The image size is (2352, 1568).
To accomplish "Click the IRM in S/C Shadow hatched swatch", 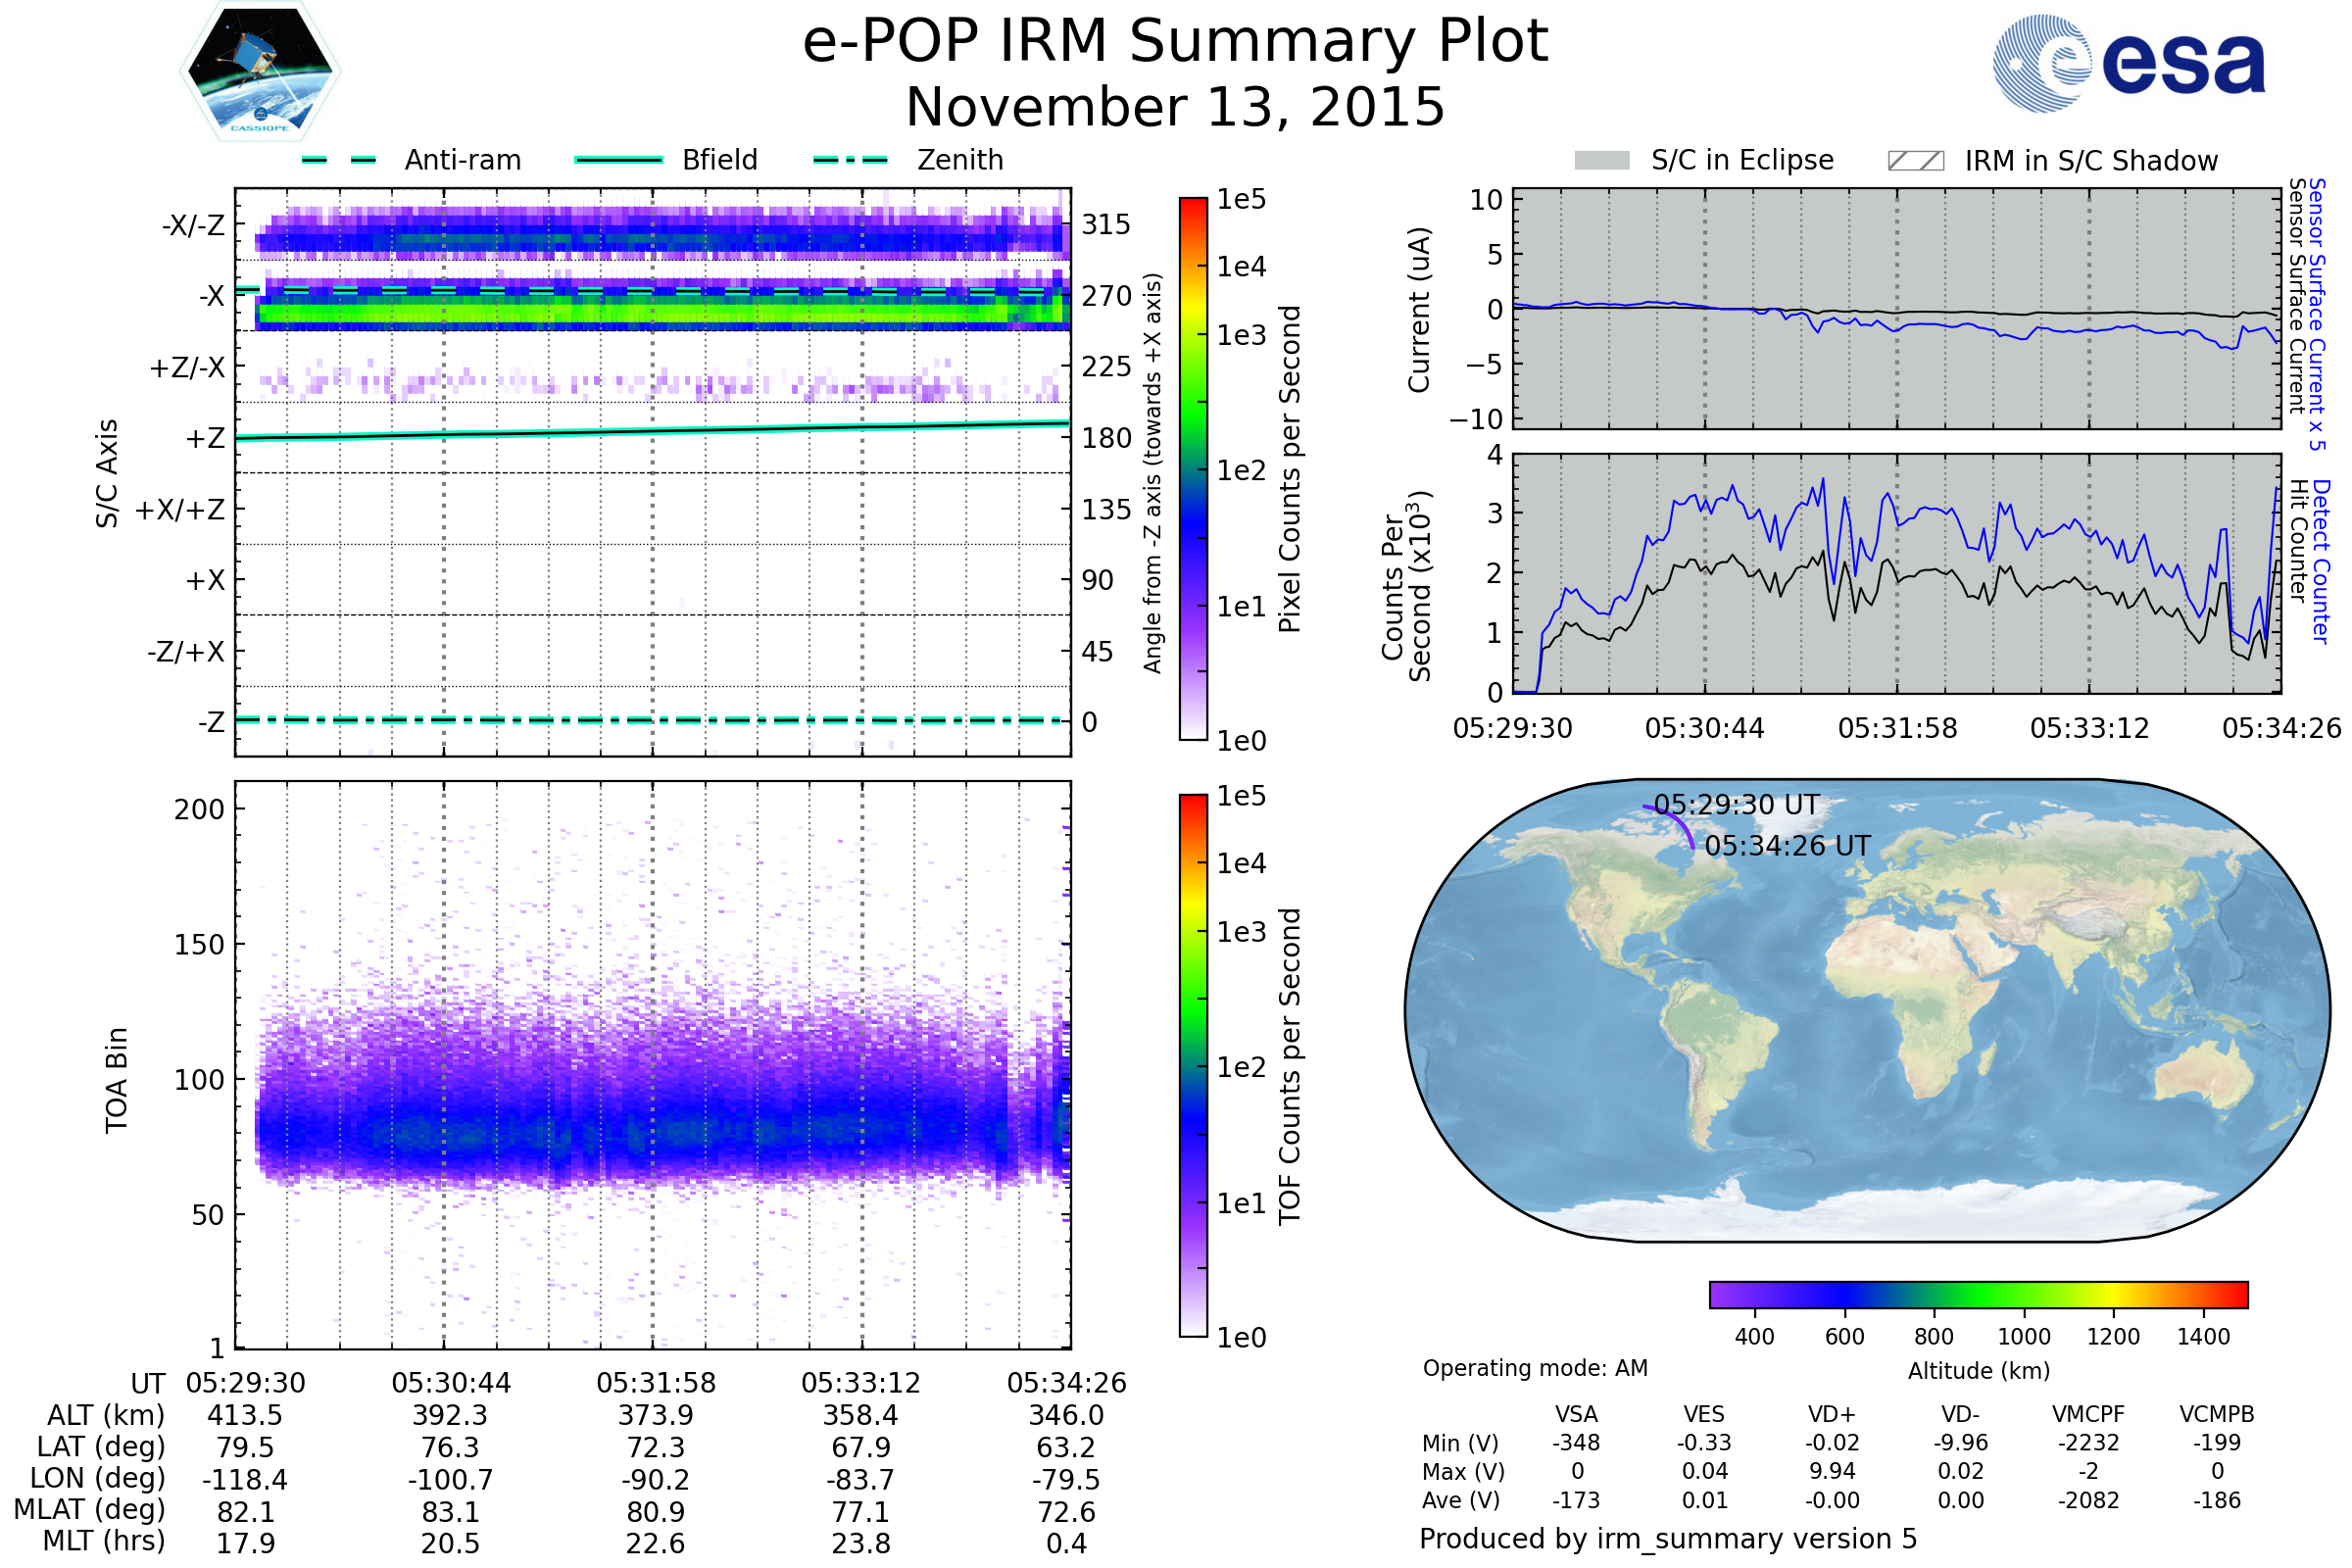I will 1915,161.
